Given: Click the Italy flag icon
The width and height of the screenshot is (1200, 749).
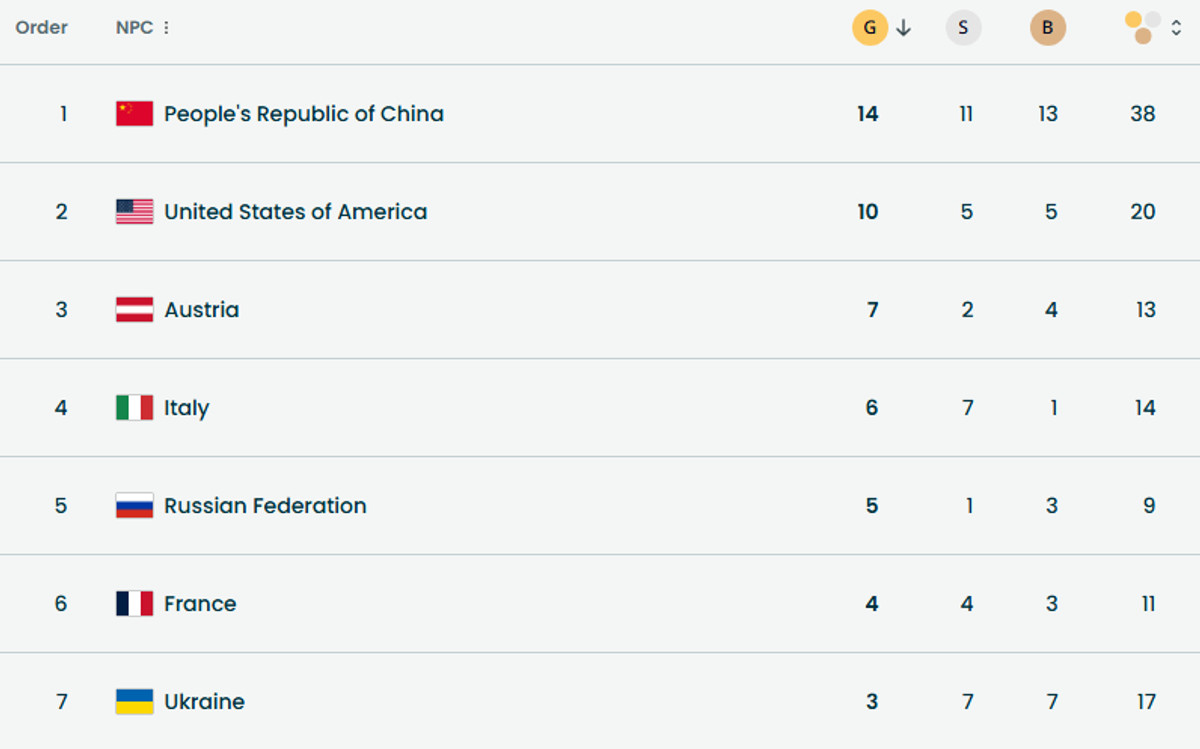Looking at the screenshot, I should (134, 408).
